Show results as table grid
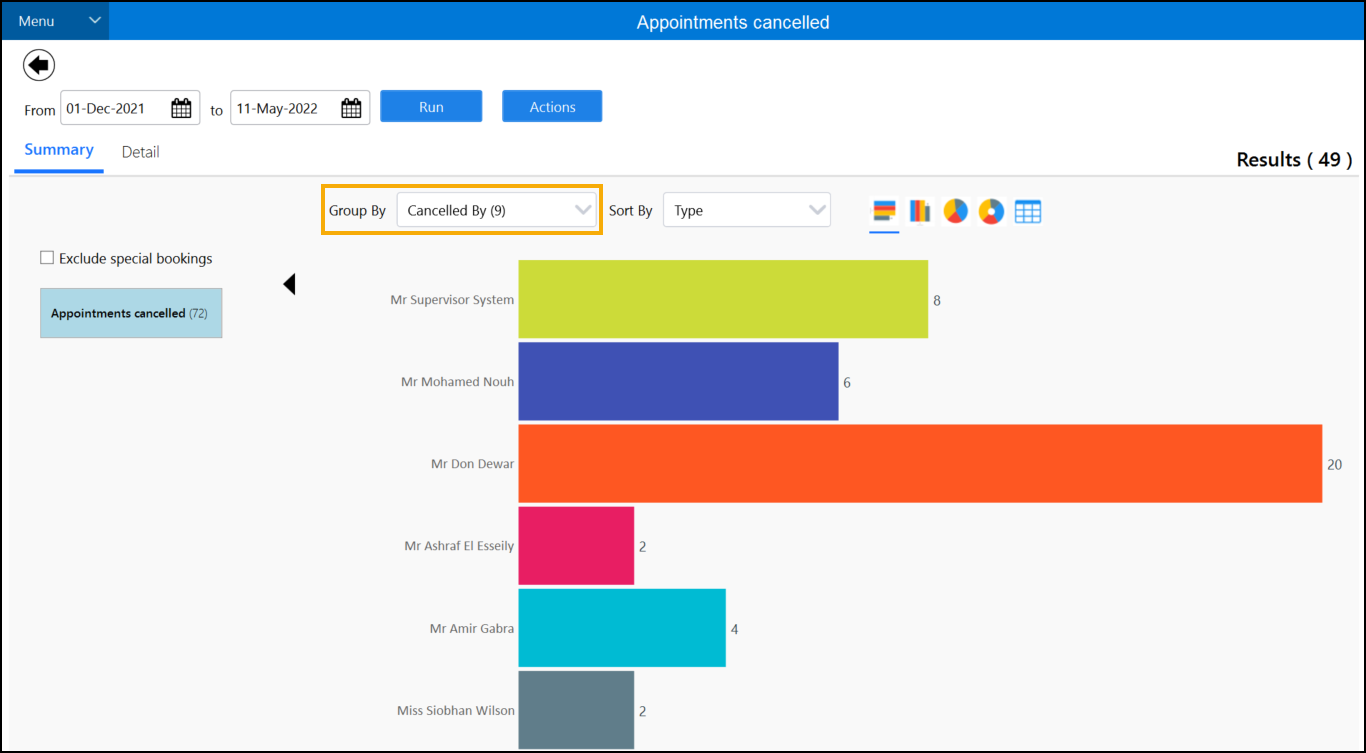The height and width of the screenshot is (753, 1366). pyautogui.click(x=1028, y=211)
